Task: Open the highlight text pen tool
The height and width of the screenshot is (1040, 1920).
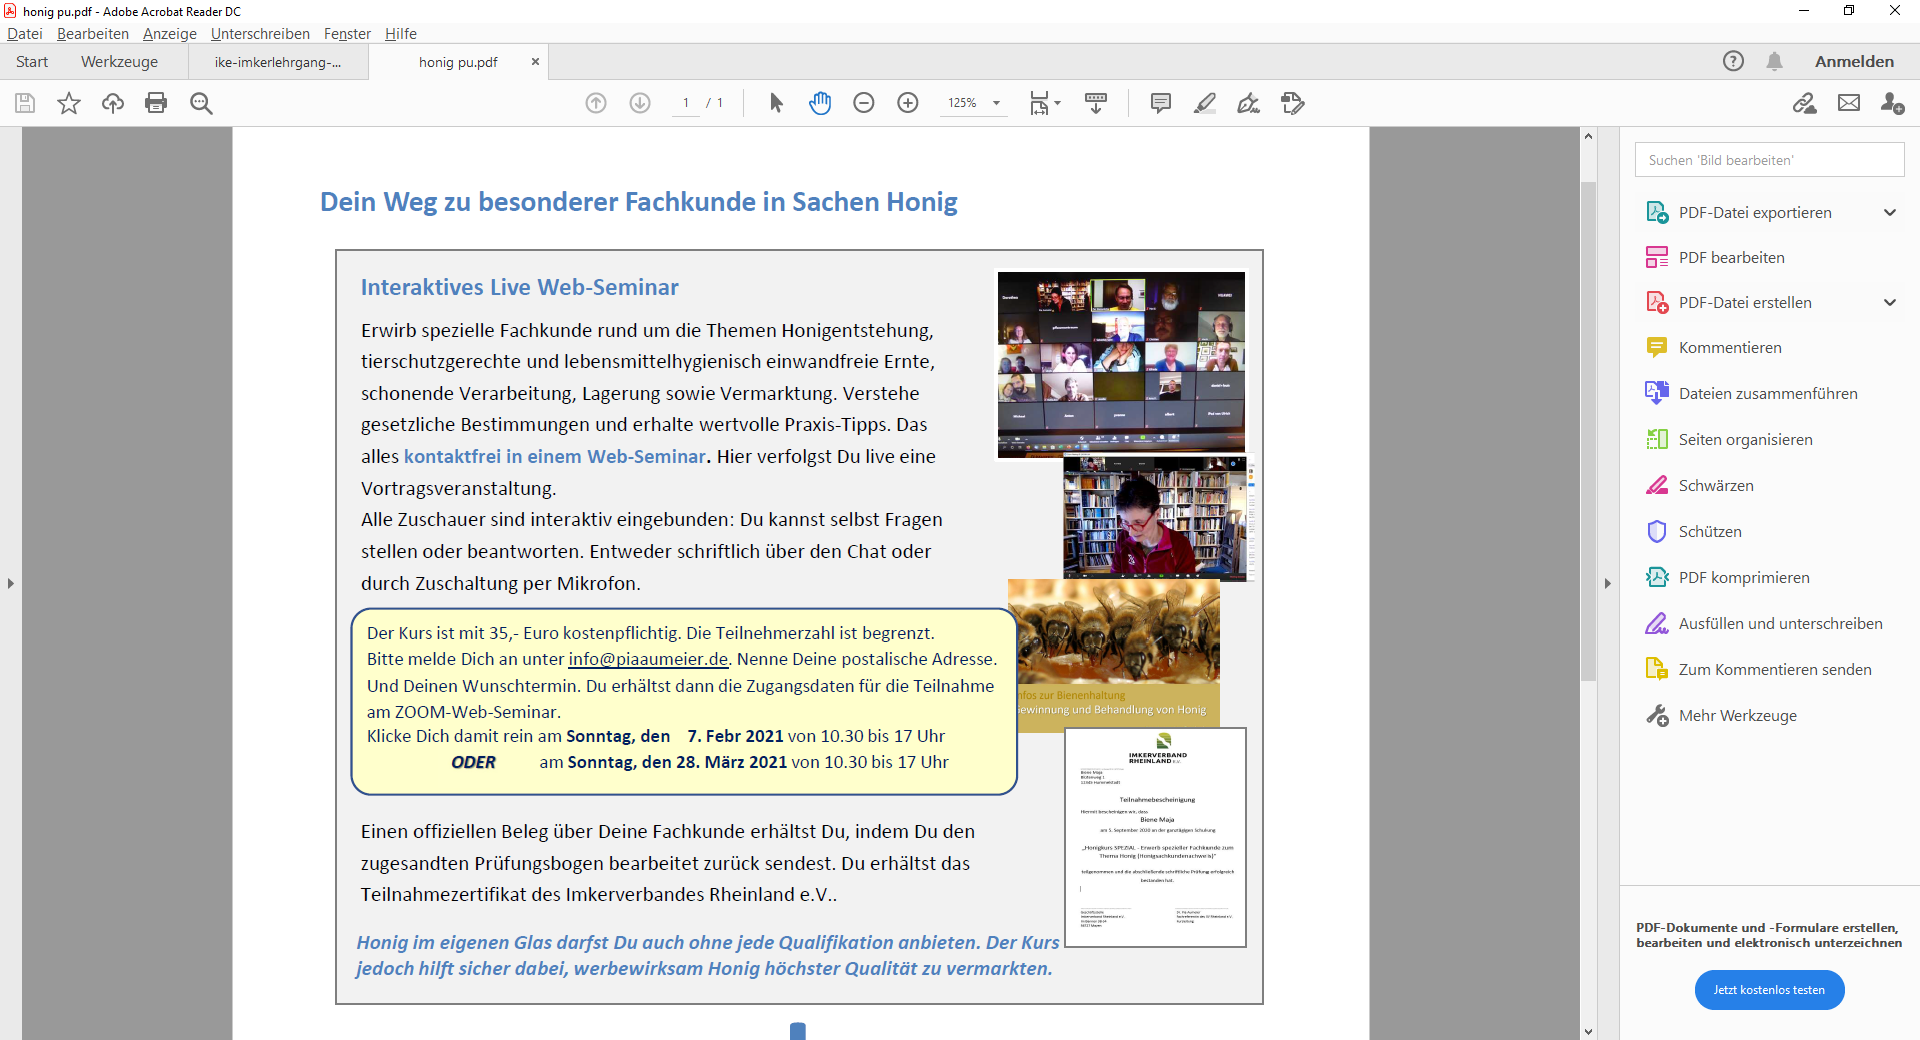Action: coord(1205,103)
